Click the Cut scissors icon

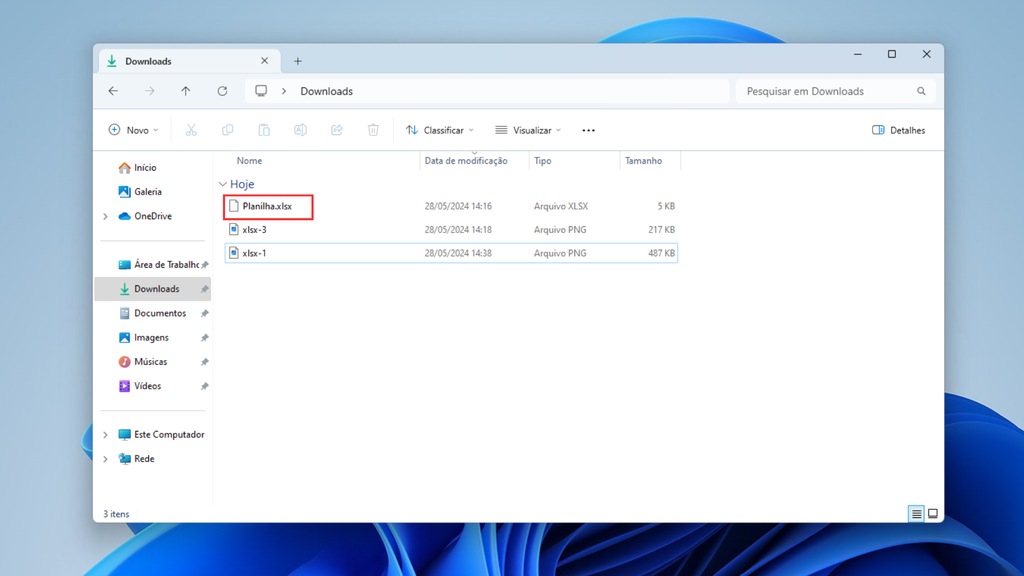click(191, 130)
